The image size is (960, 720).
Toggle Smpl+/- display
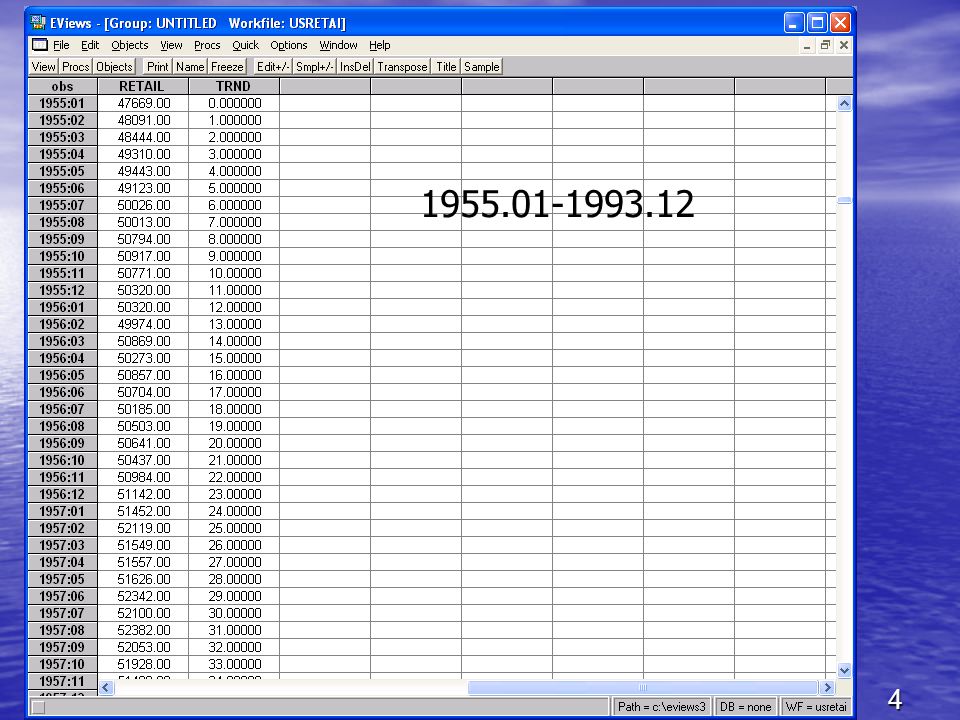[315, 67]
